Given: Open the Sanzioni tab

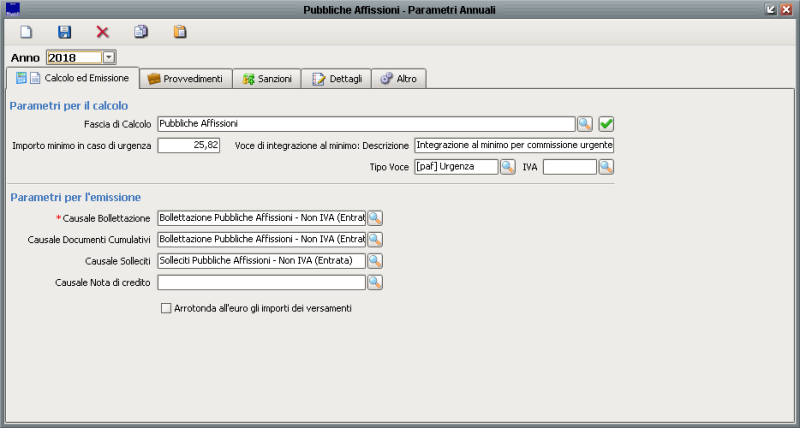Looking at the screenshot, I should pyautogui.click(x=267, y=79).
